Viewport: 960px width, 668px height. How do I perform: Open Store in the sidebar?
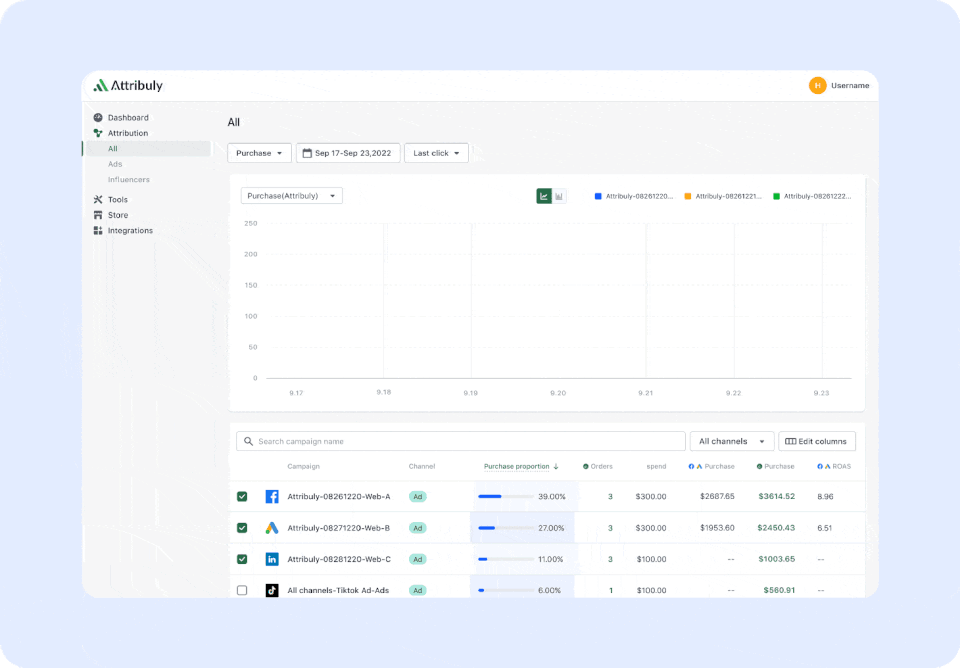[118, 215]
